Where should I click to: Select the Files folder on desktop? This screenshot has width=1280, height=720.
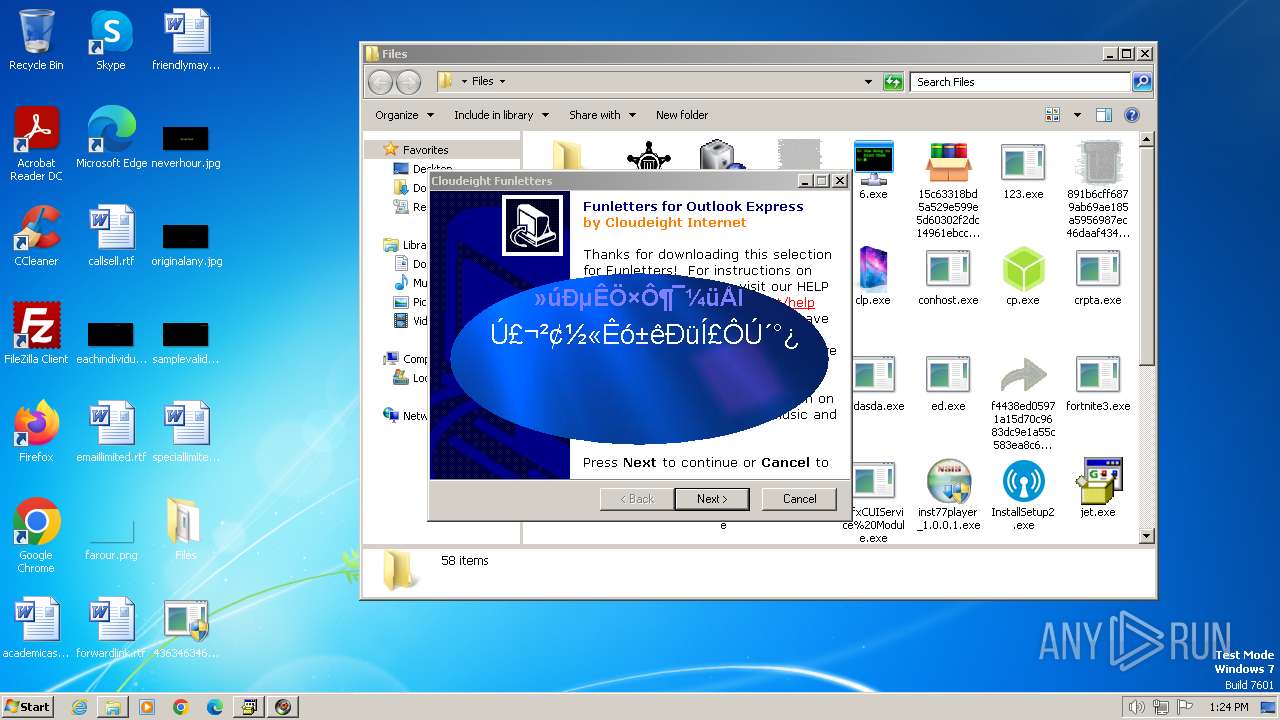click(186, 530)
